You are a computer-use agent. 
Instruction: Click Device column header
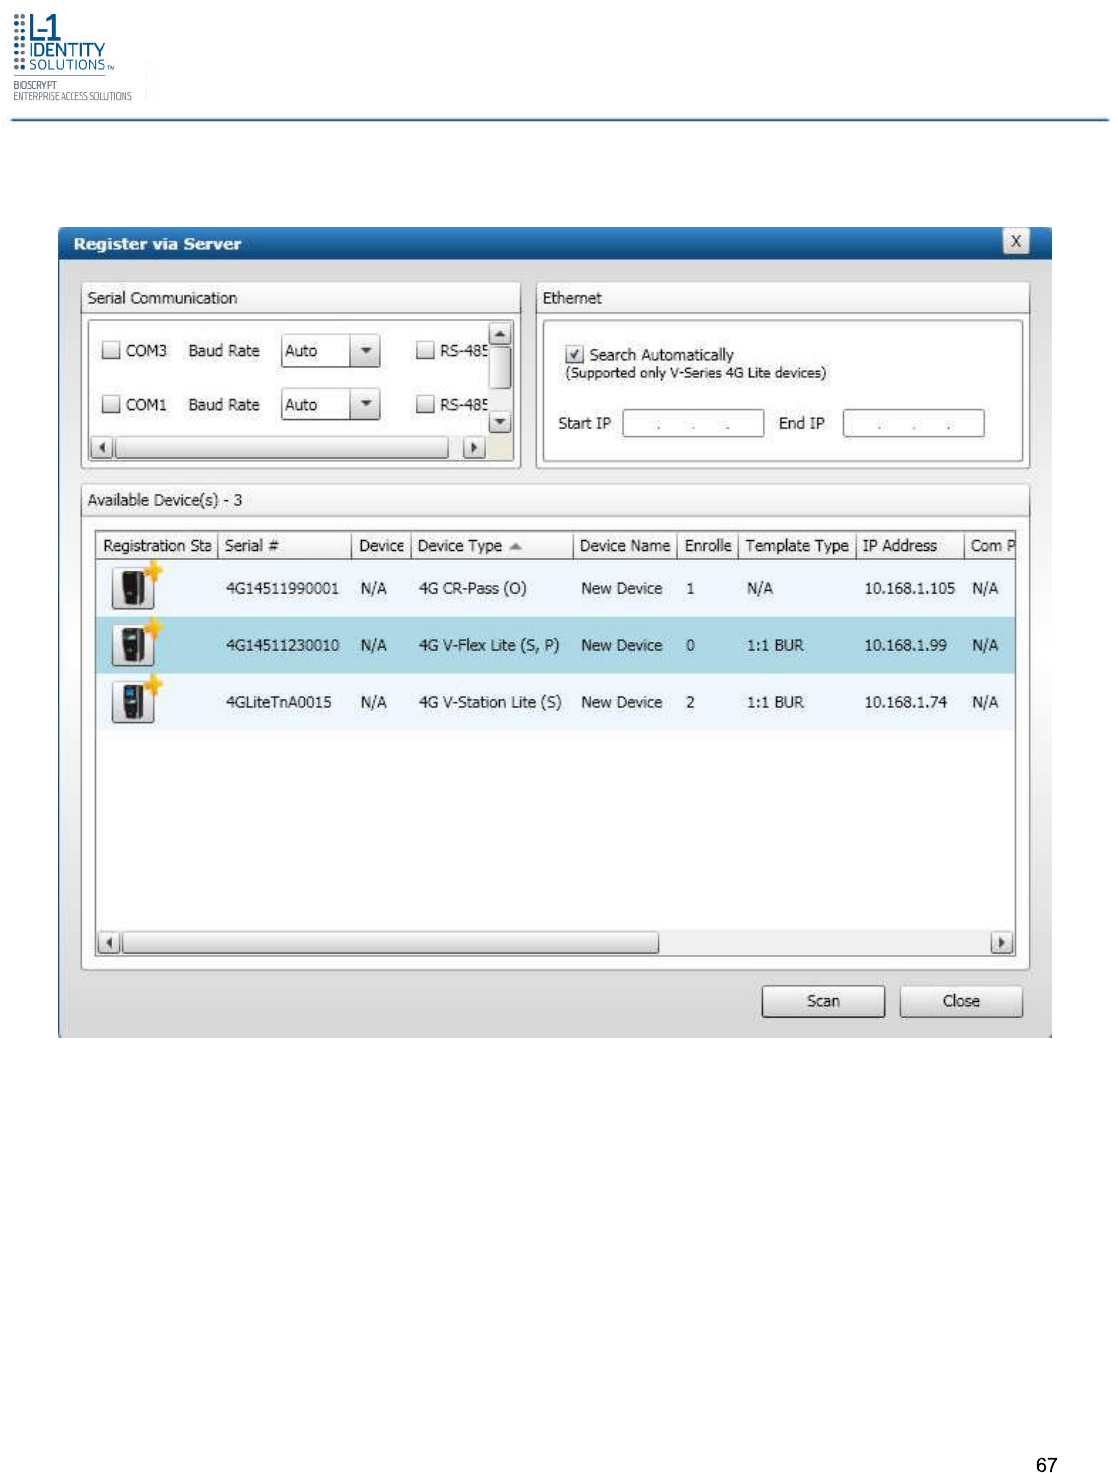[381, 546]
